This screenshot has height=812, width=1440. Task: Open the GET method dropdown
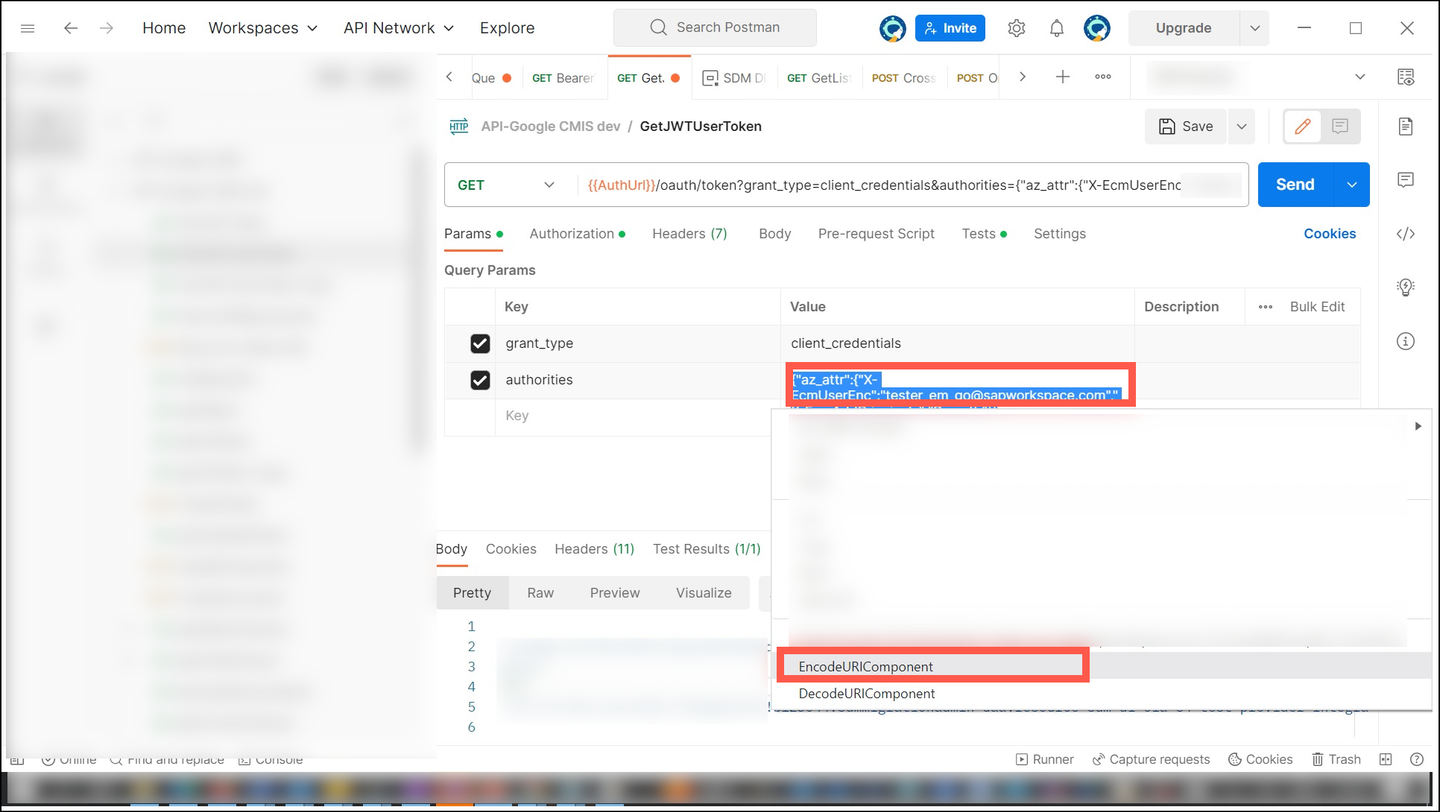pyautogui.click(x=506, y=185)
